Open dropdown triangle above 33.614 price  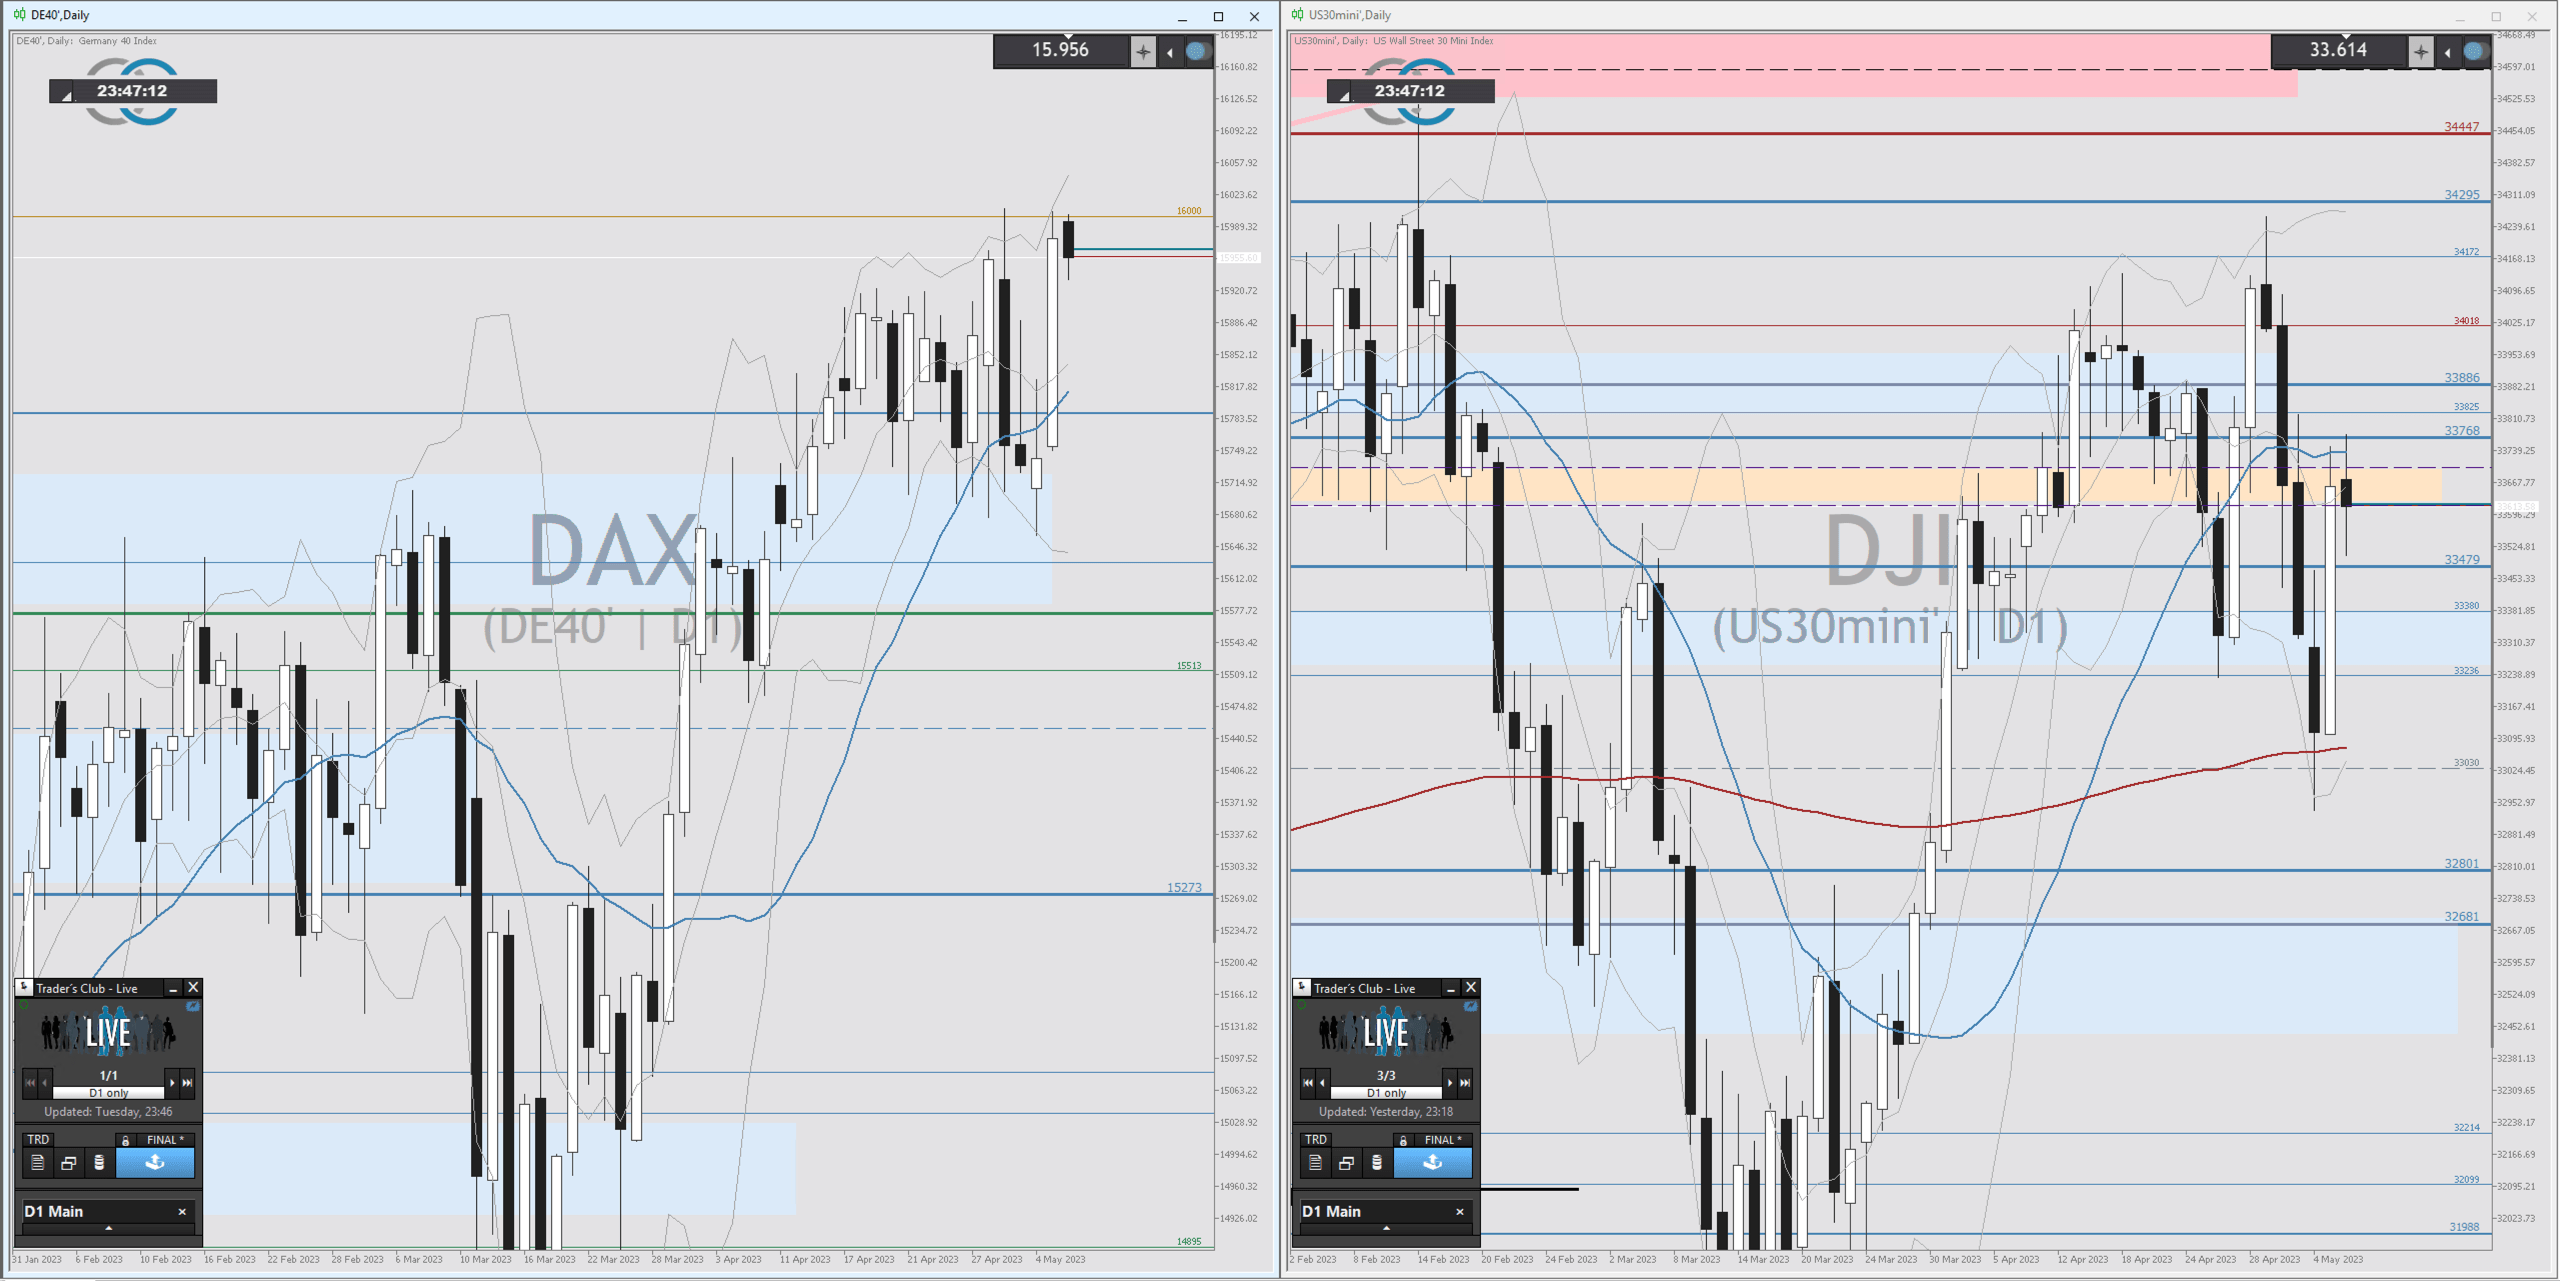coord(2346,37)
